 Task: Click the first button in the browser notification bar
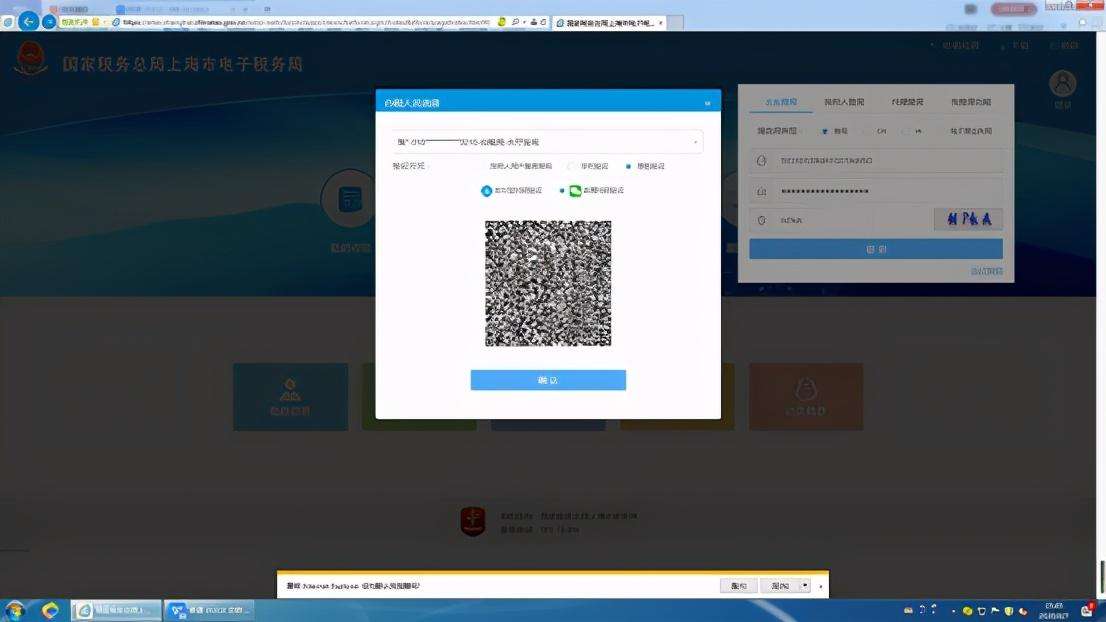739,586
